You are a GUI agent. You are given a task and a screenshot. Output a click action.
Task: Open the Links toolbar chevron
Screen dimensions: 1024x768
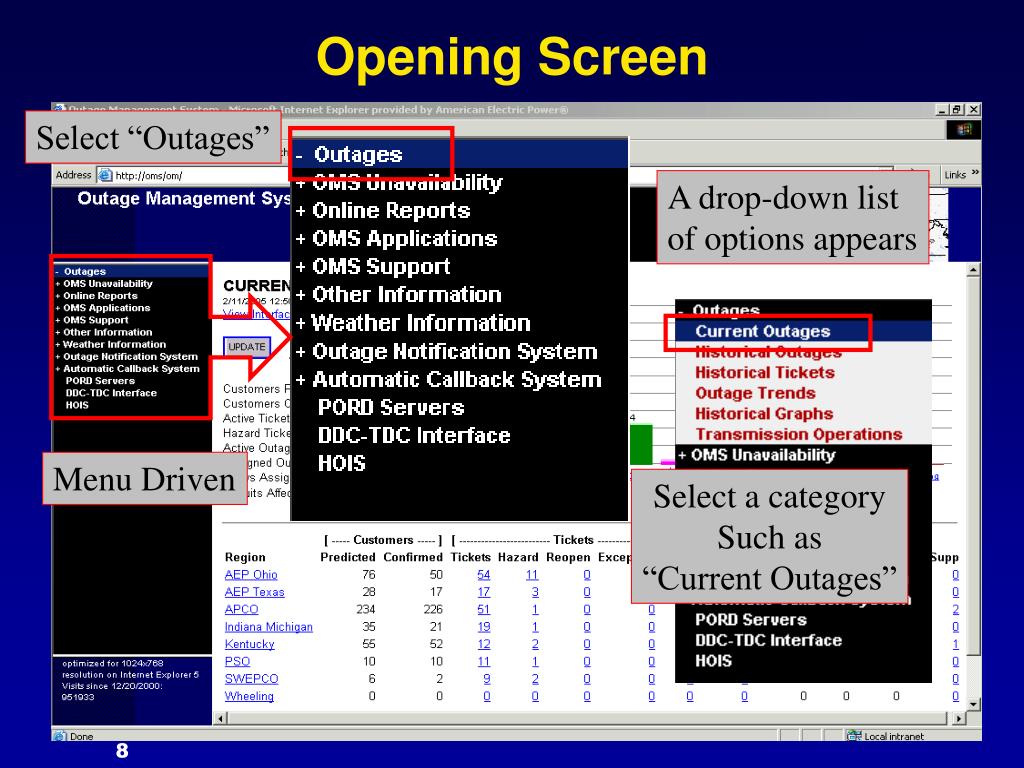click(974, 173)
